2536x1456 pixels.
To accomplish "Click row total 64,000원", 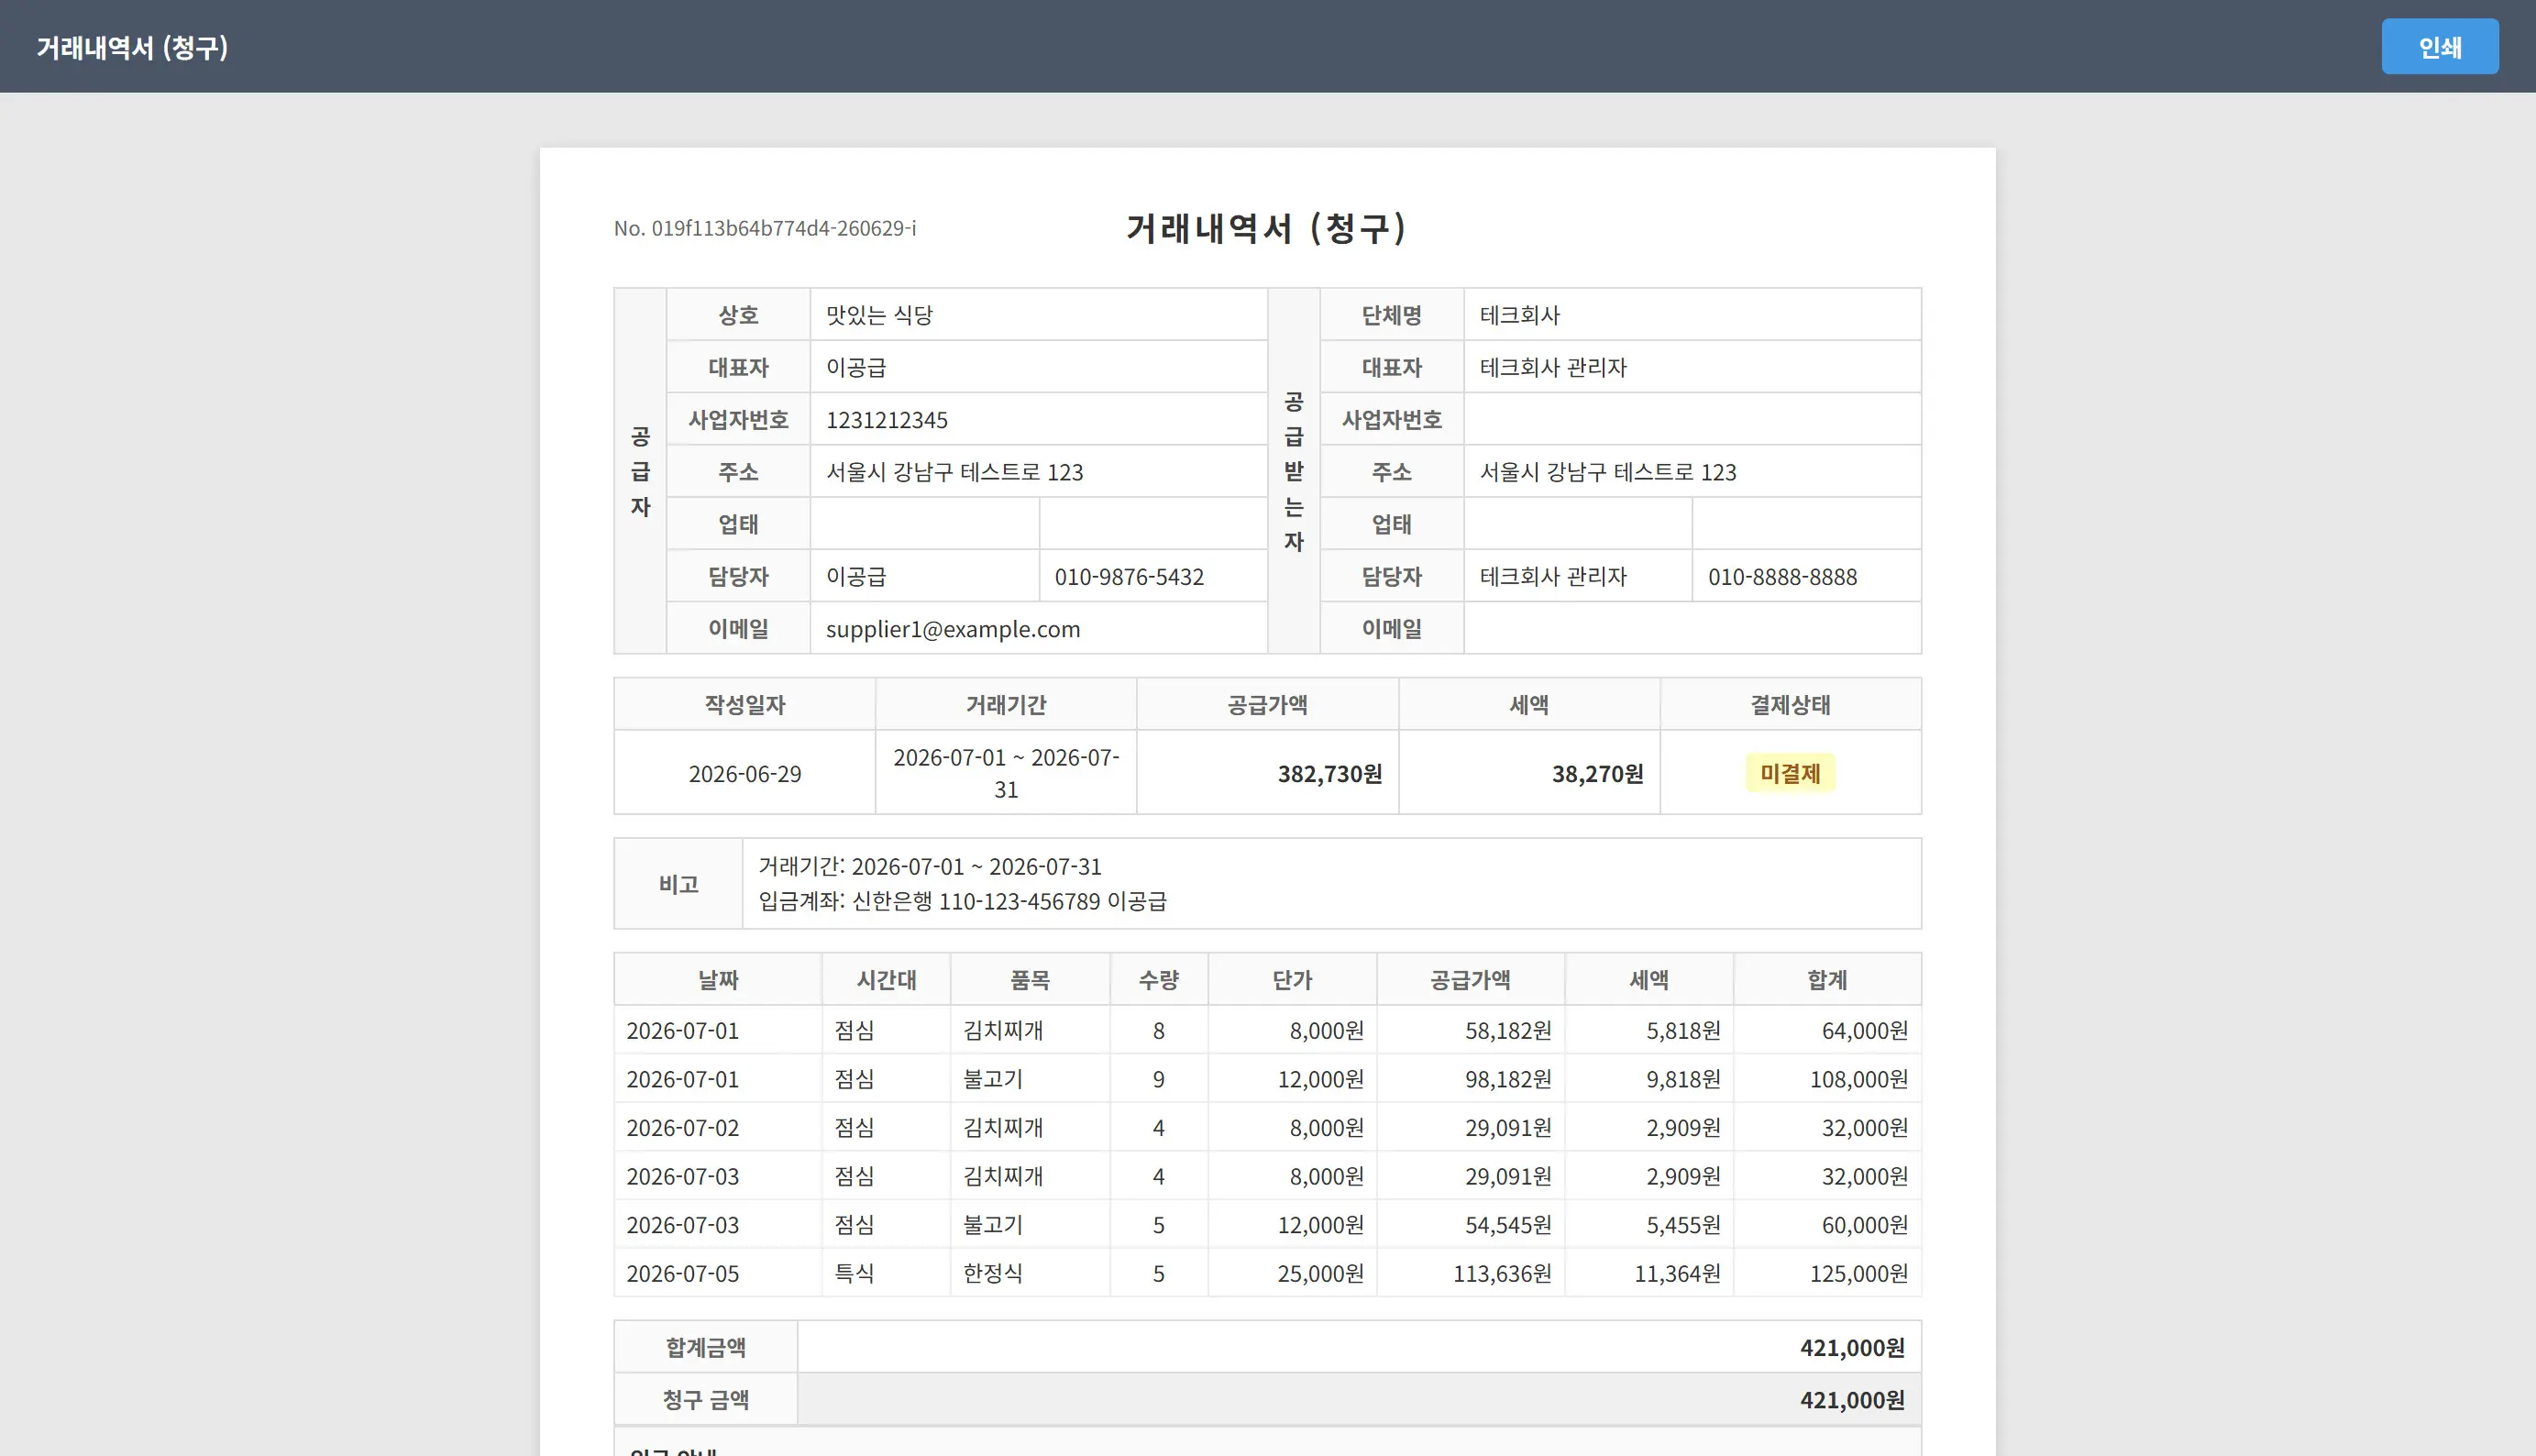I will pos(1864,1030).
